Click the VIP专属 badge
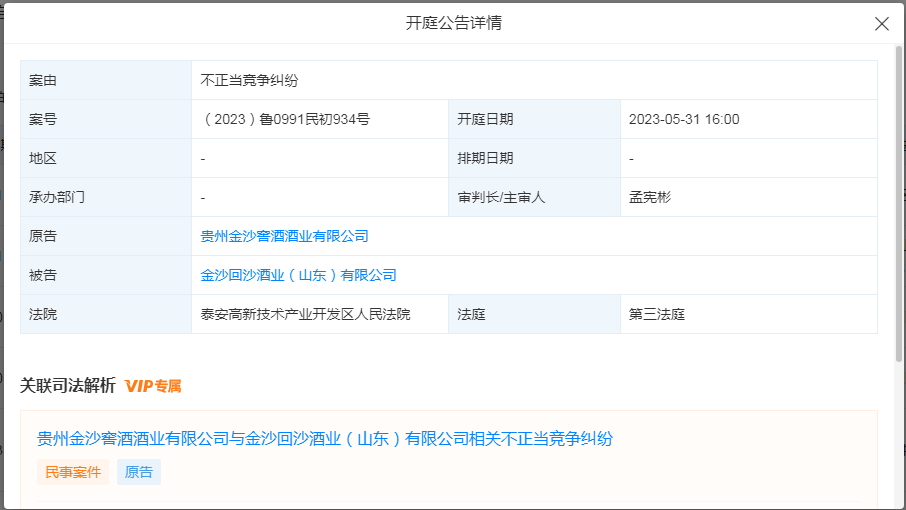The height and width of the screenshot is (510, 906). (x=153, y=386)
